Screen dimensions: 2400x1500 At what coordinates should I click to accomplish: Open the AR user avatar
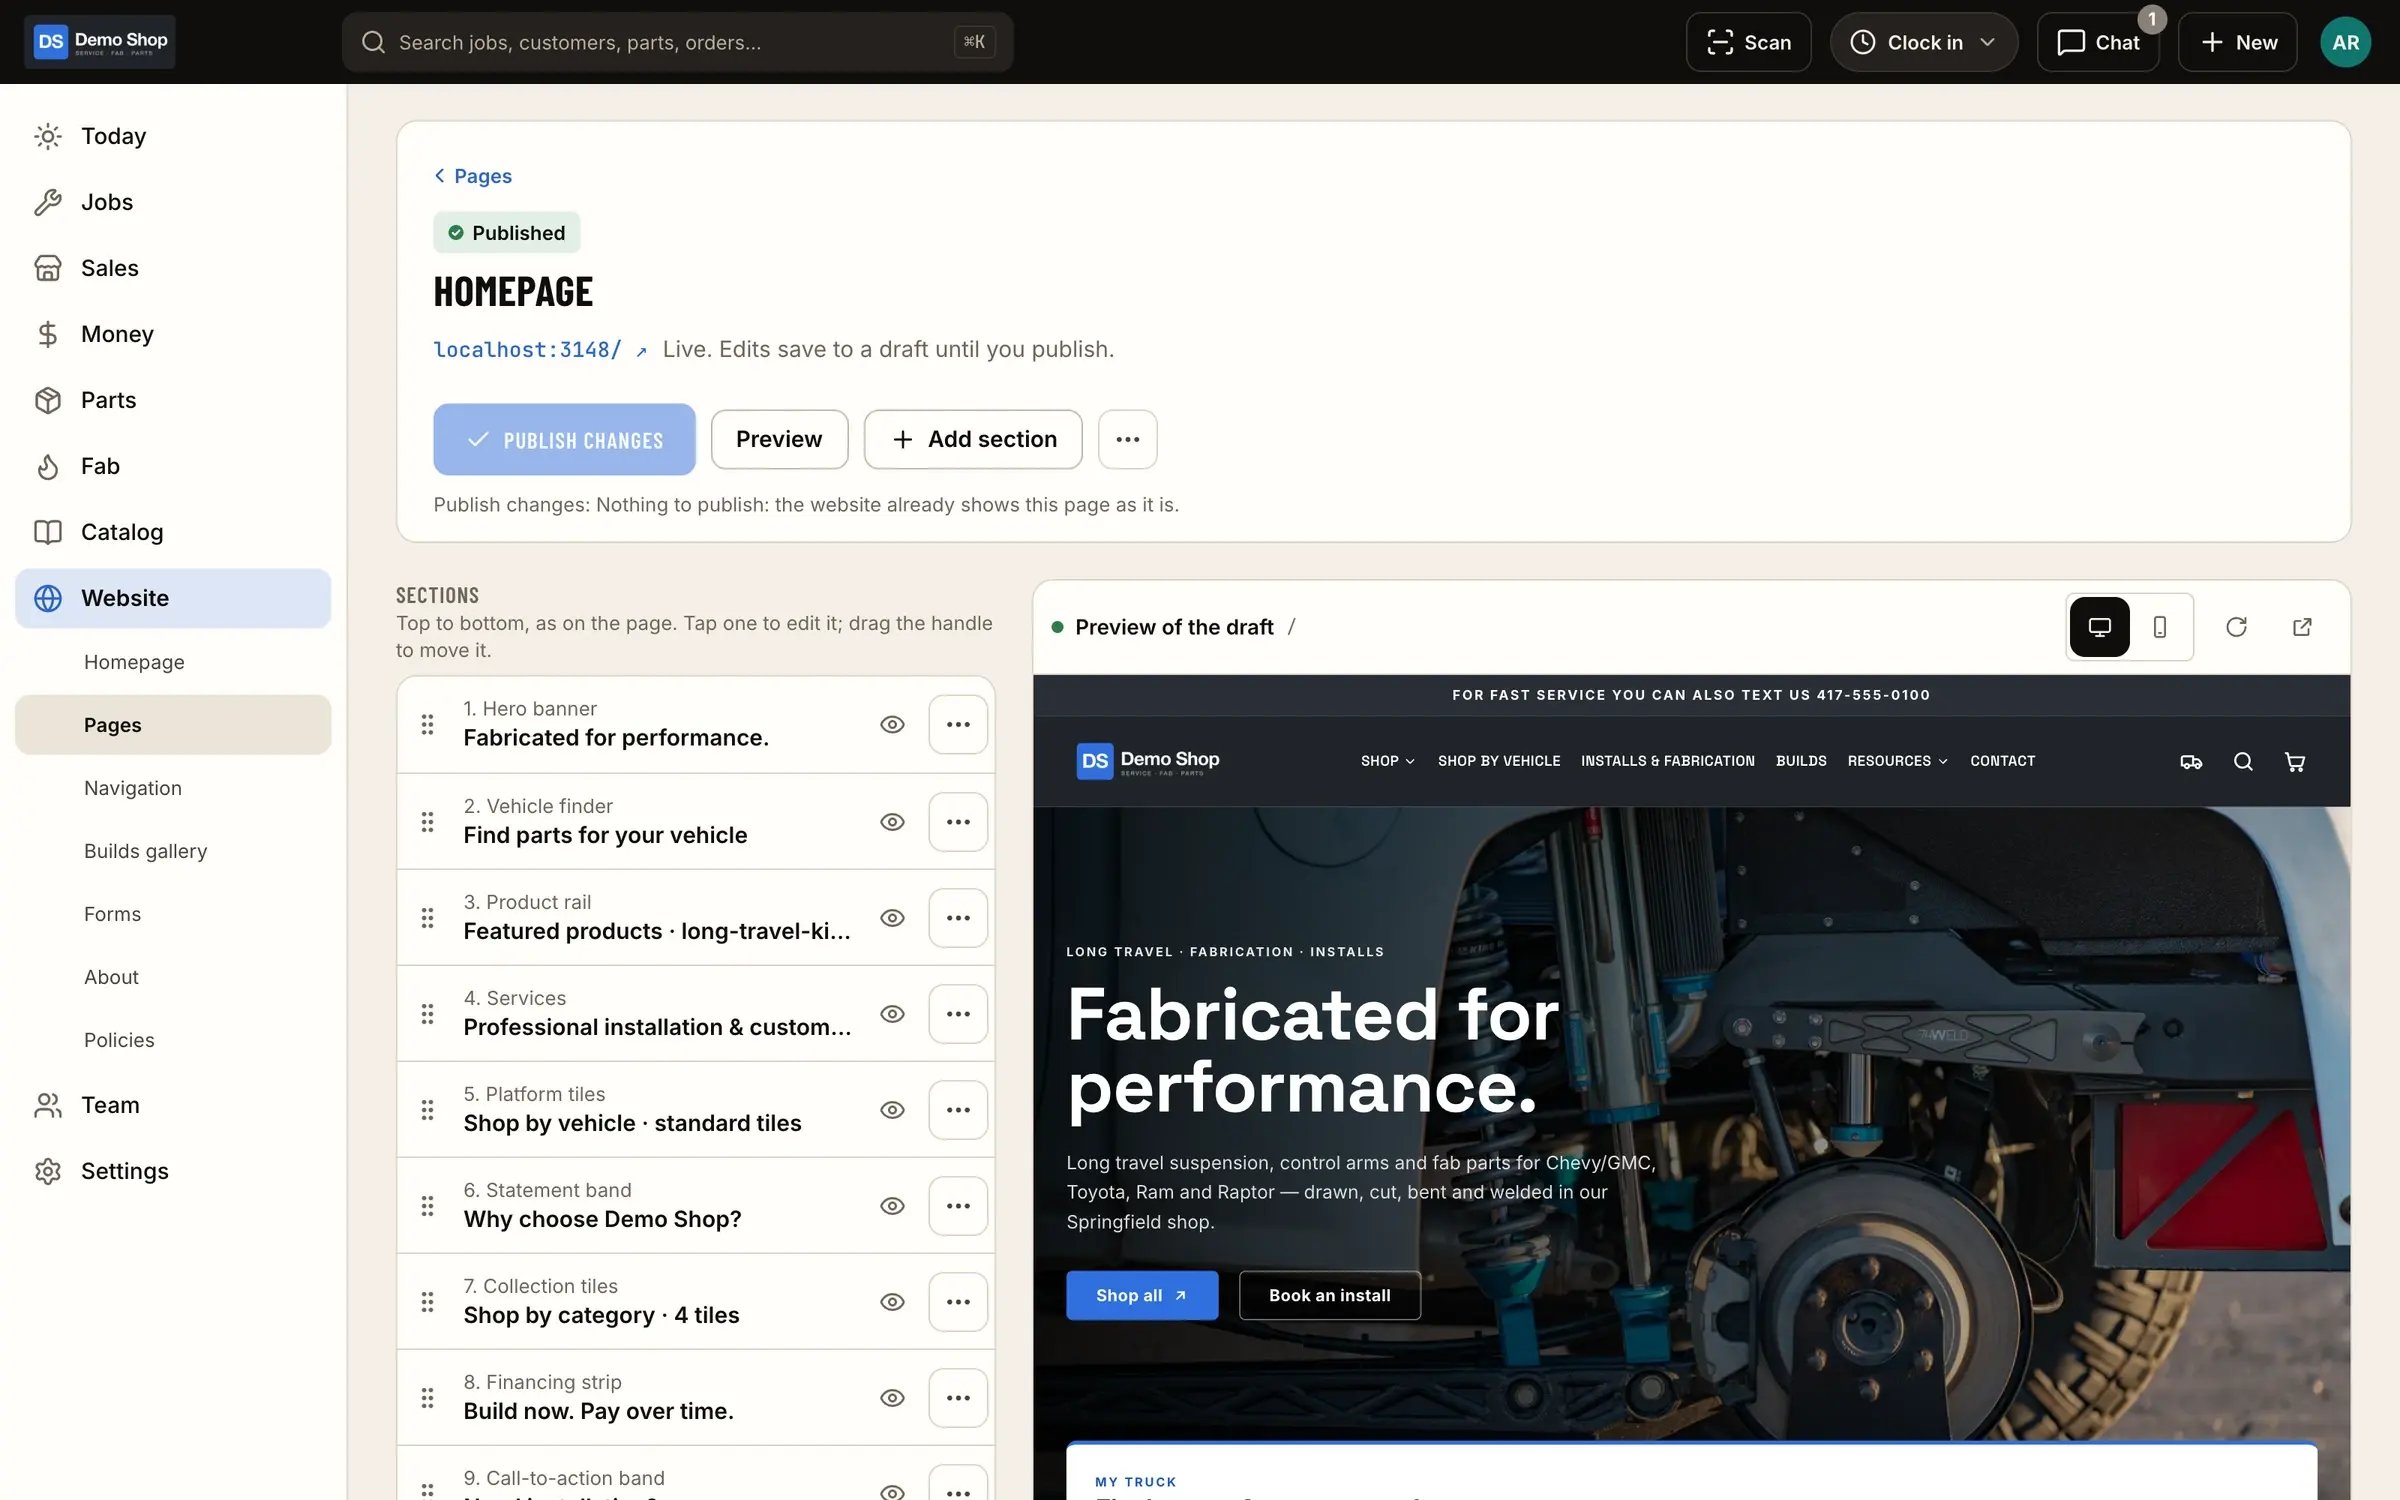[x=2345, y=42]
